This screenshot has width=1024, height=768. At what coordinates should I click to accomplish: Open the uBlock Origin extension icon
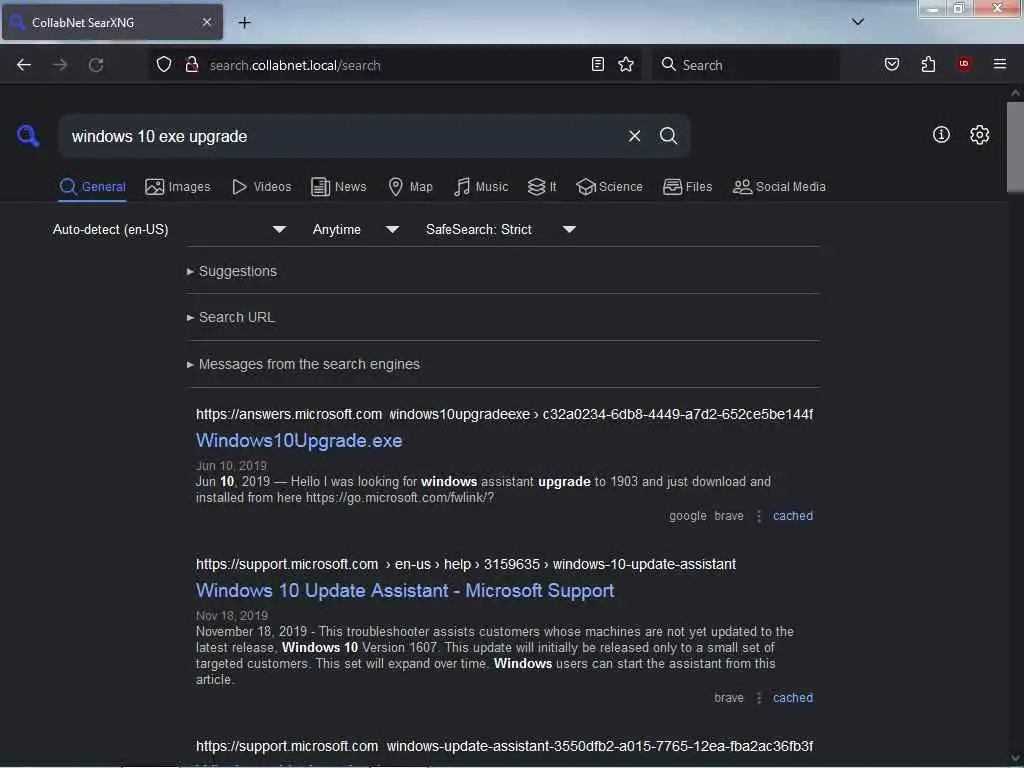point(964,63)
